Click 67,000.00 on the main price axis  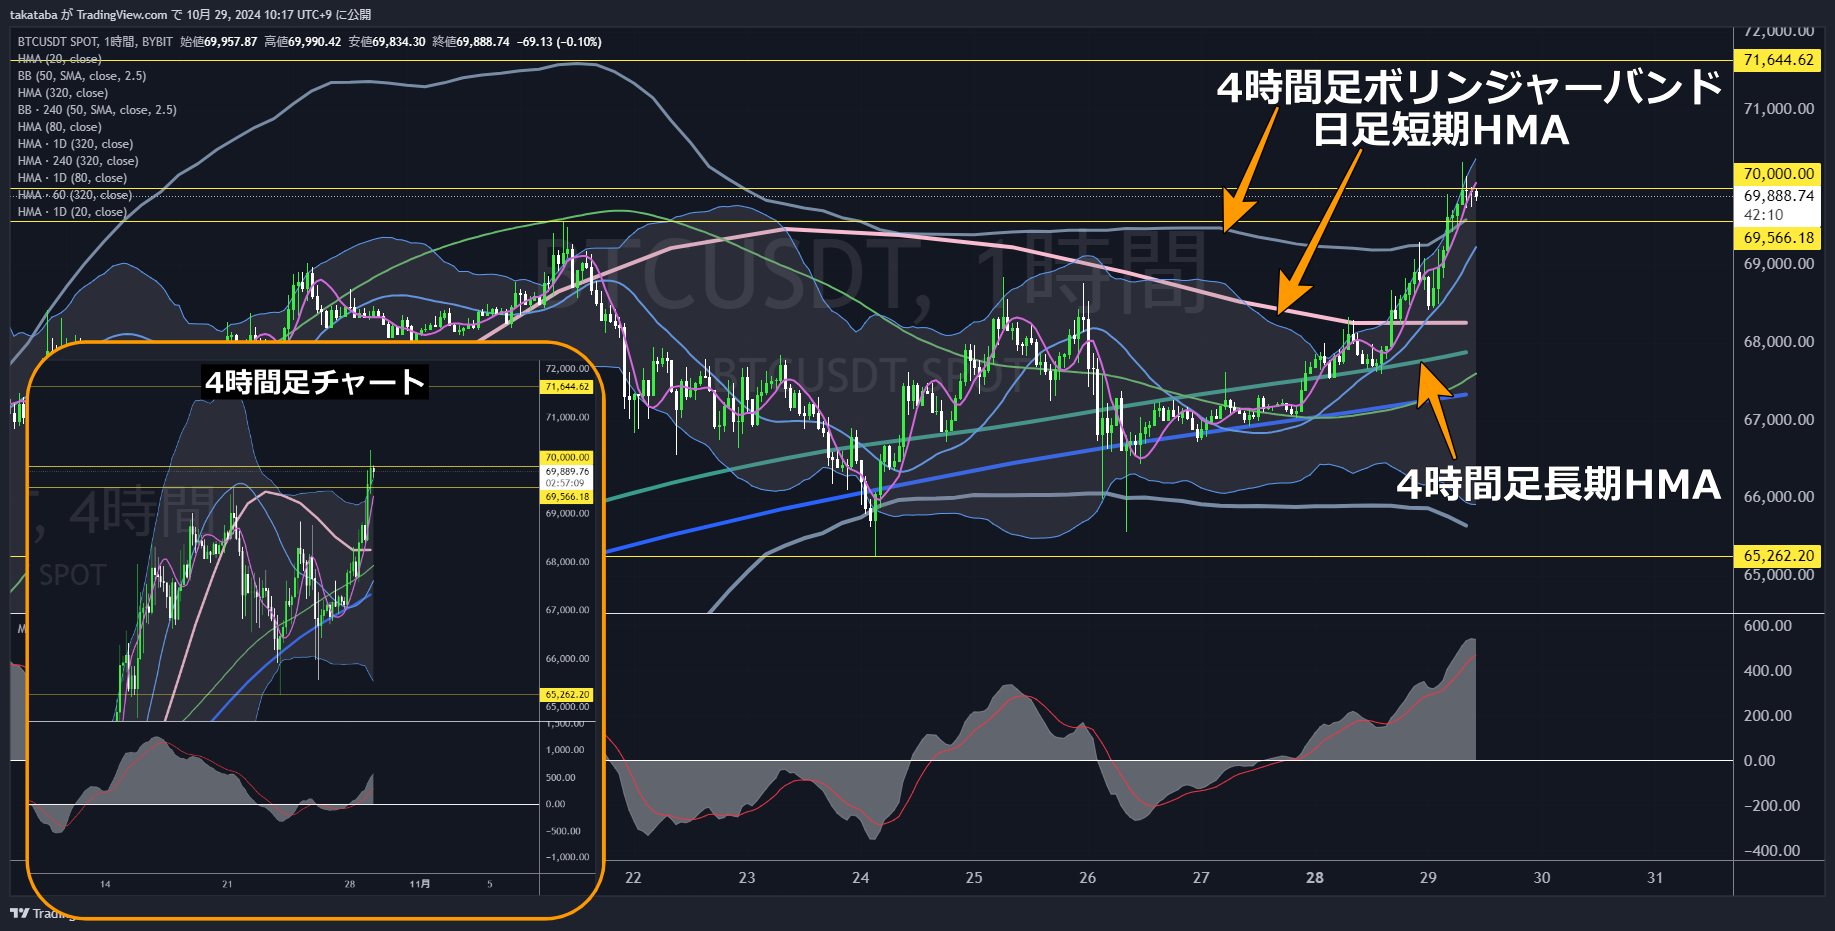point(1779,420)
